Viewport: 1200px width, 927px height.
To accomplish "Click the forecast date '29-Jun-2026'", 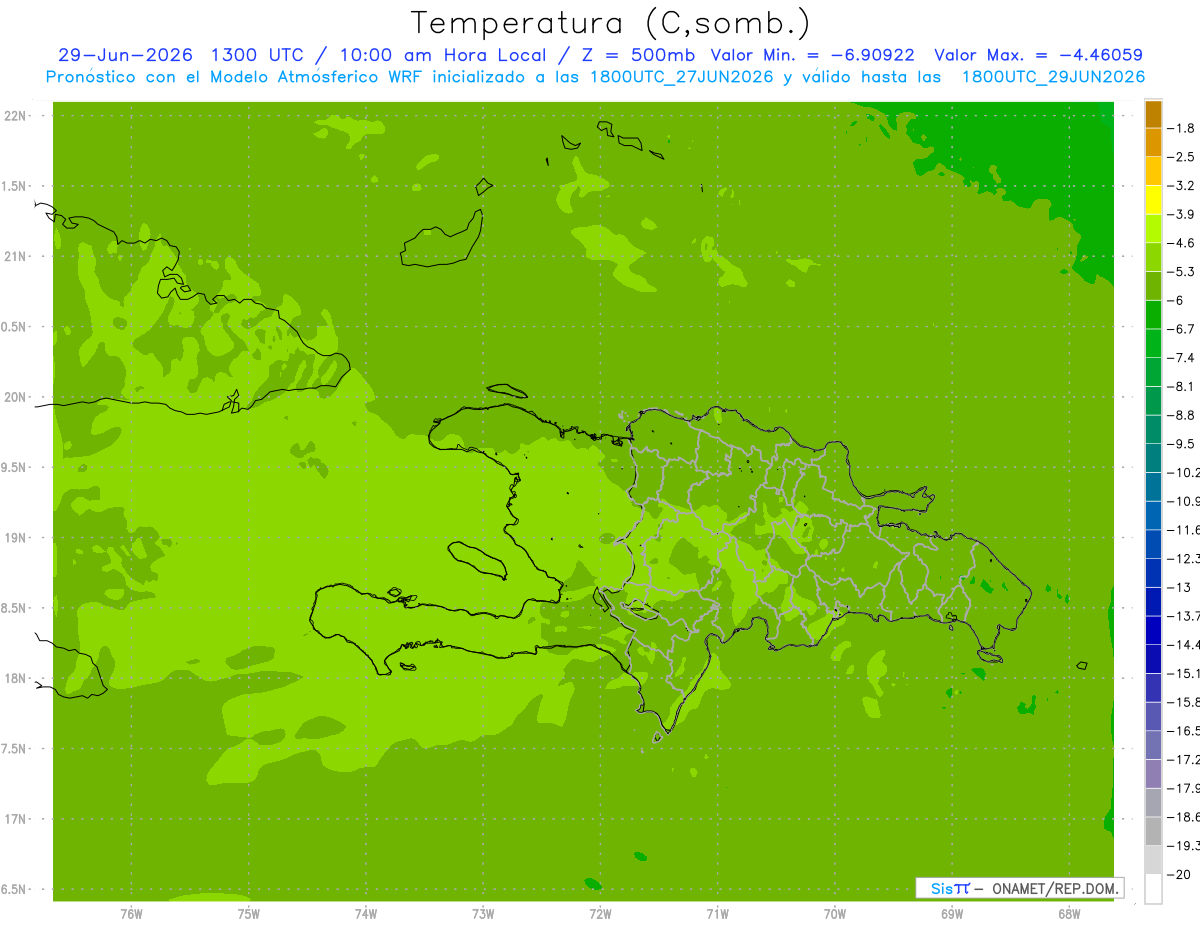I will click(x=125, y=55).
